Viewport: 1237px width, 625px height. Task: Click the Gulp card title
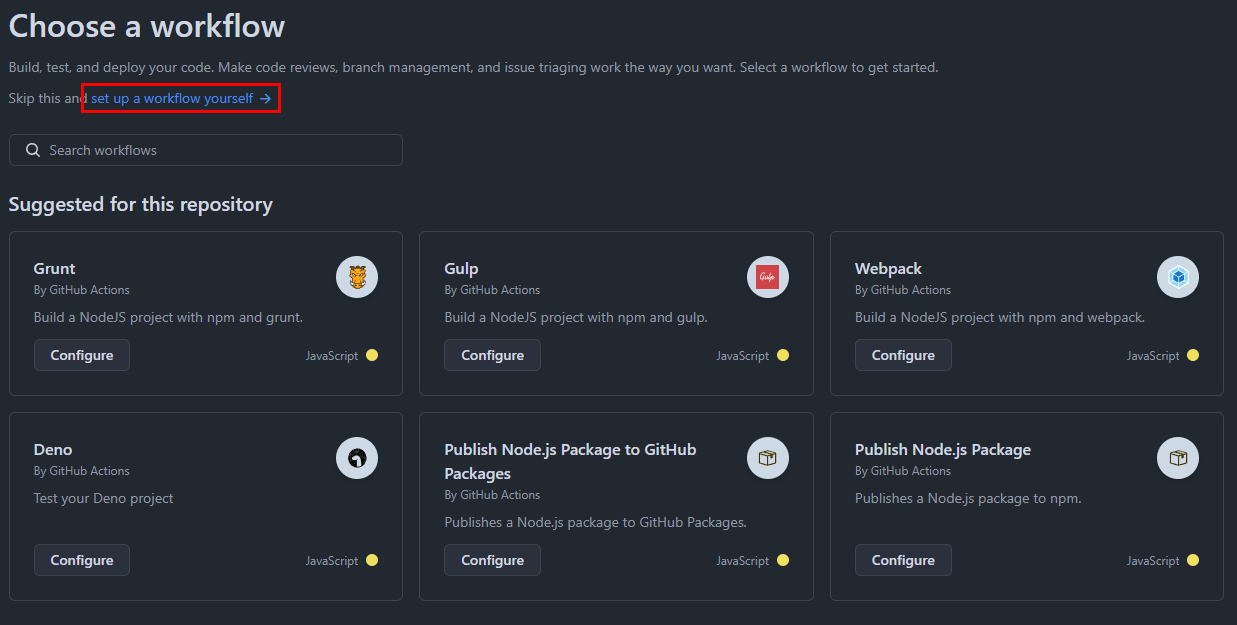click(461, 268)
